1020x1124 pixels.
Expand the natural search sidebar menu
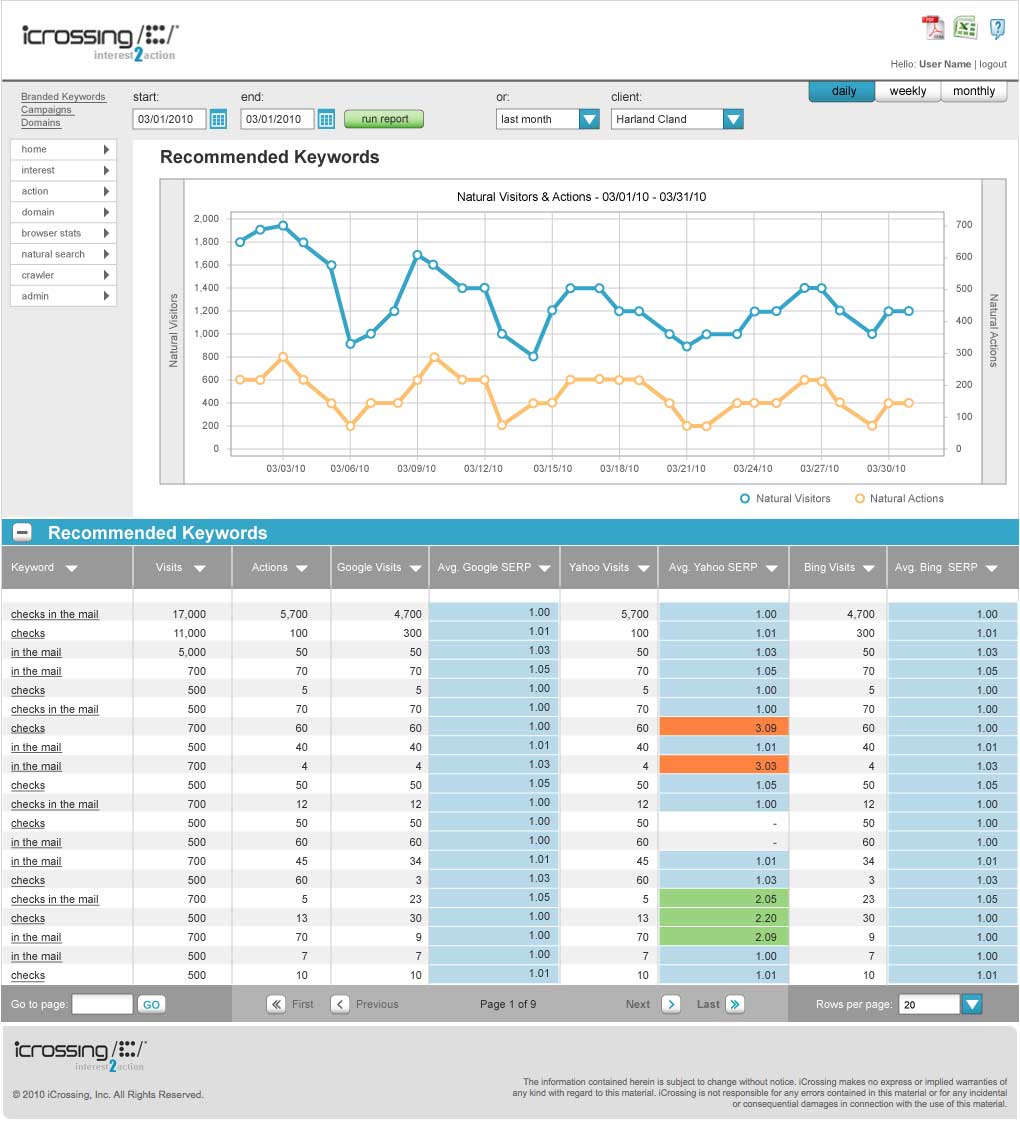(64, 254)
